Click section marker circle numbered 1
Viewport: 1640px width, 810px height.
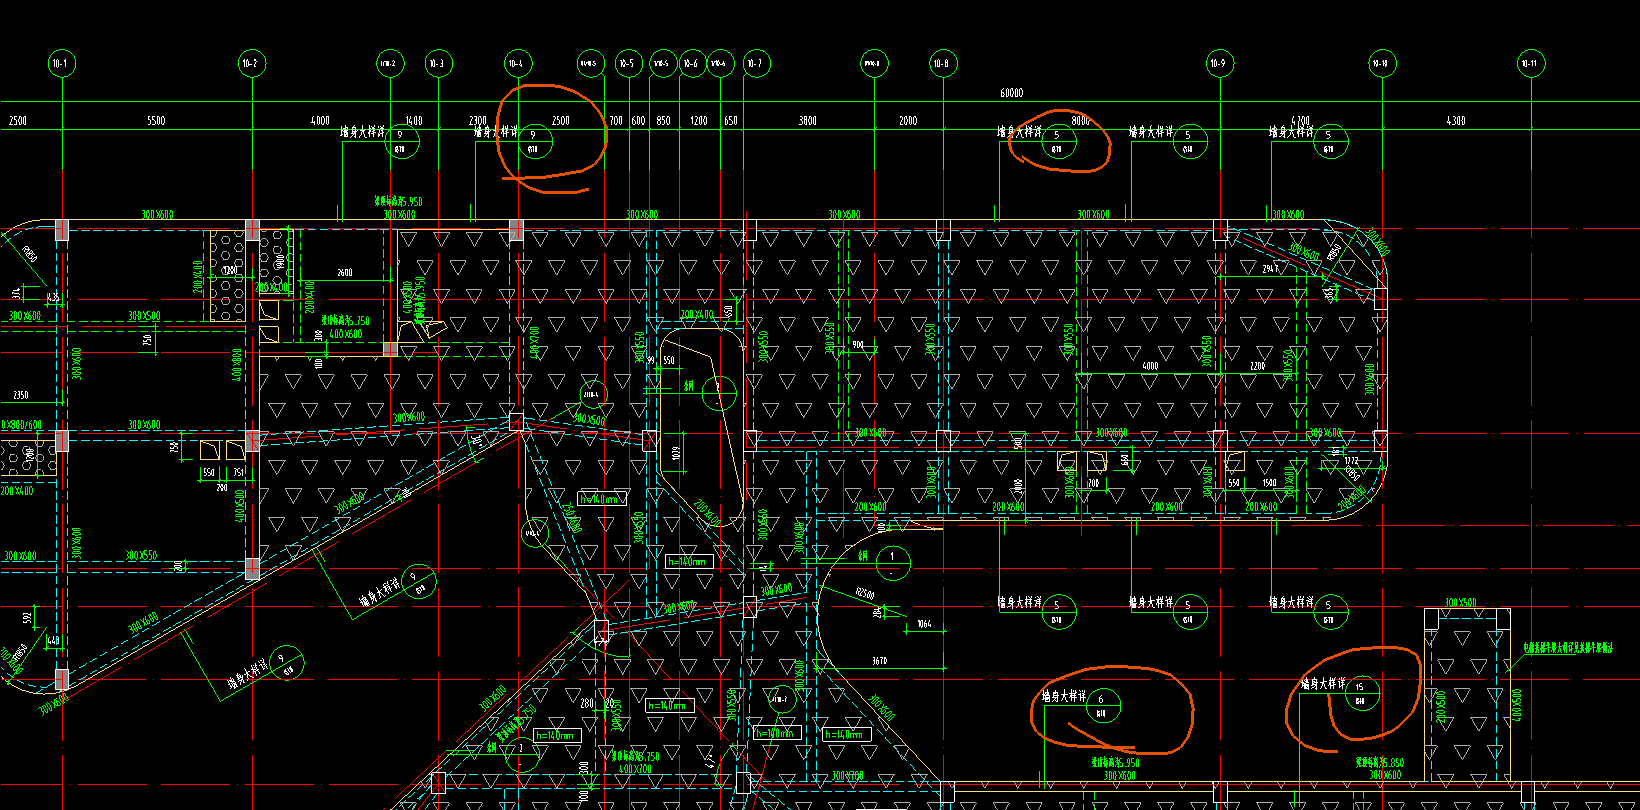893,563
